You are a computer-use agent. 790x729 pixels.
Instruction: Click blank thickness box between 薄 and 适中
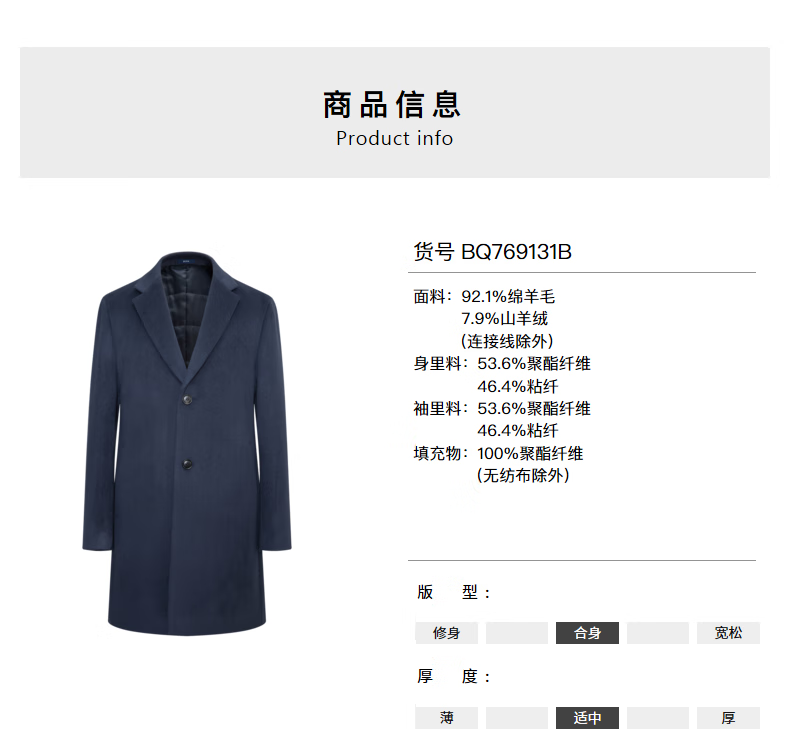point(517,717)
